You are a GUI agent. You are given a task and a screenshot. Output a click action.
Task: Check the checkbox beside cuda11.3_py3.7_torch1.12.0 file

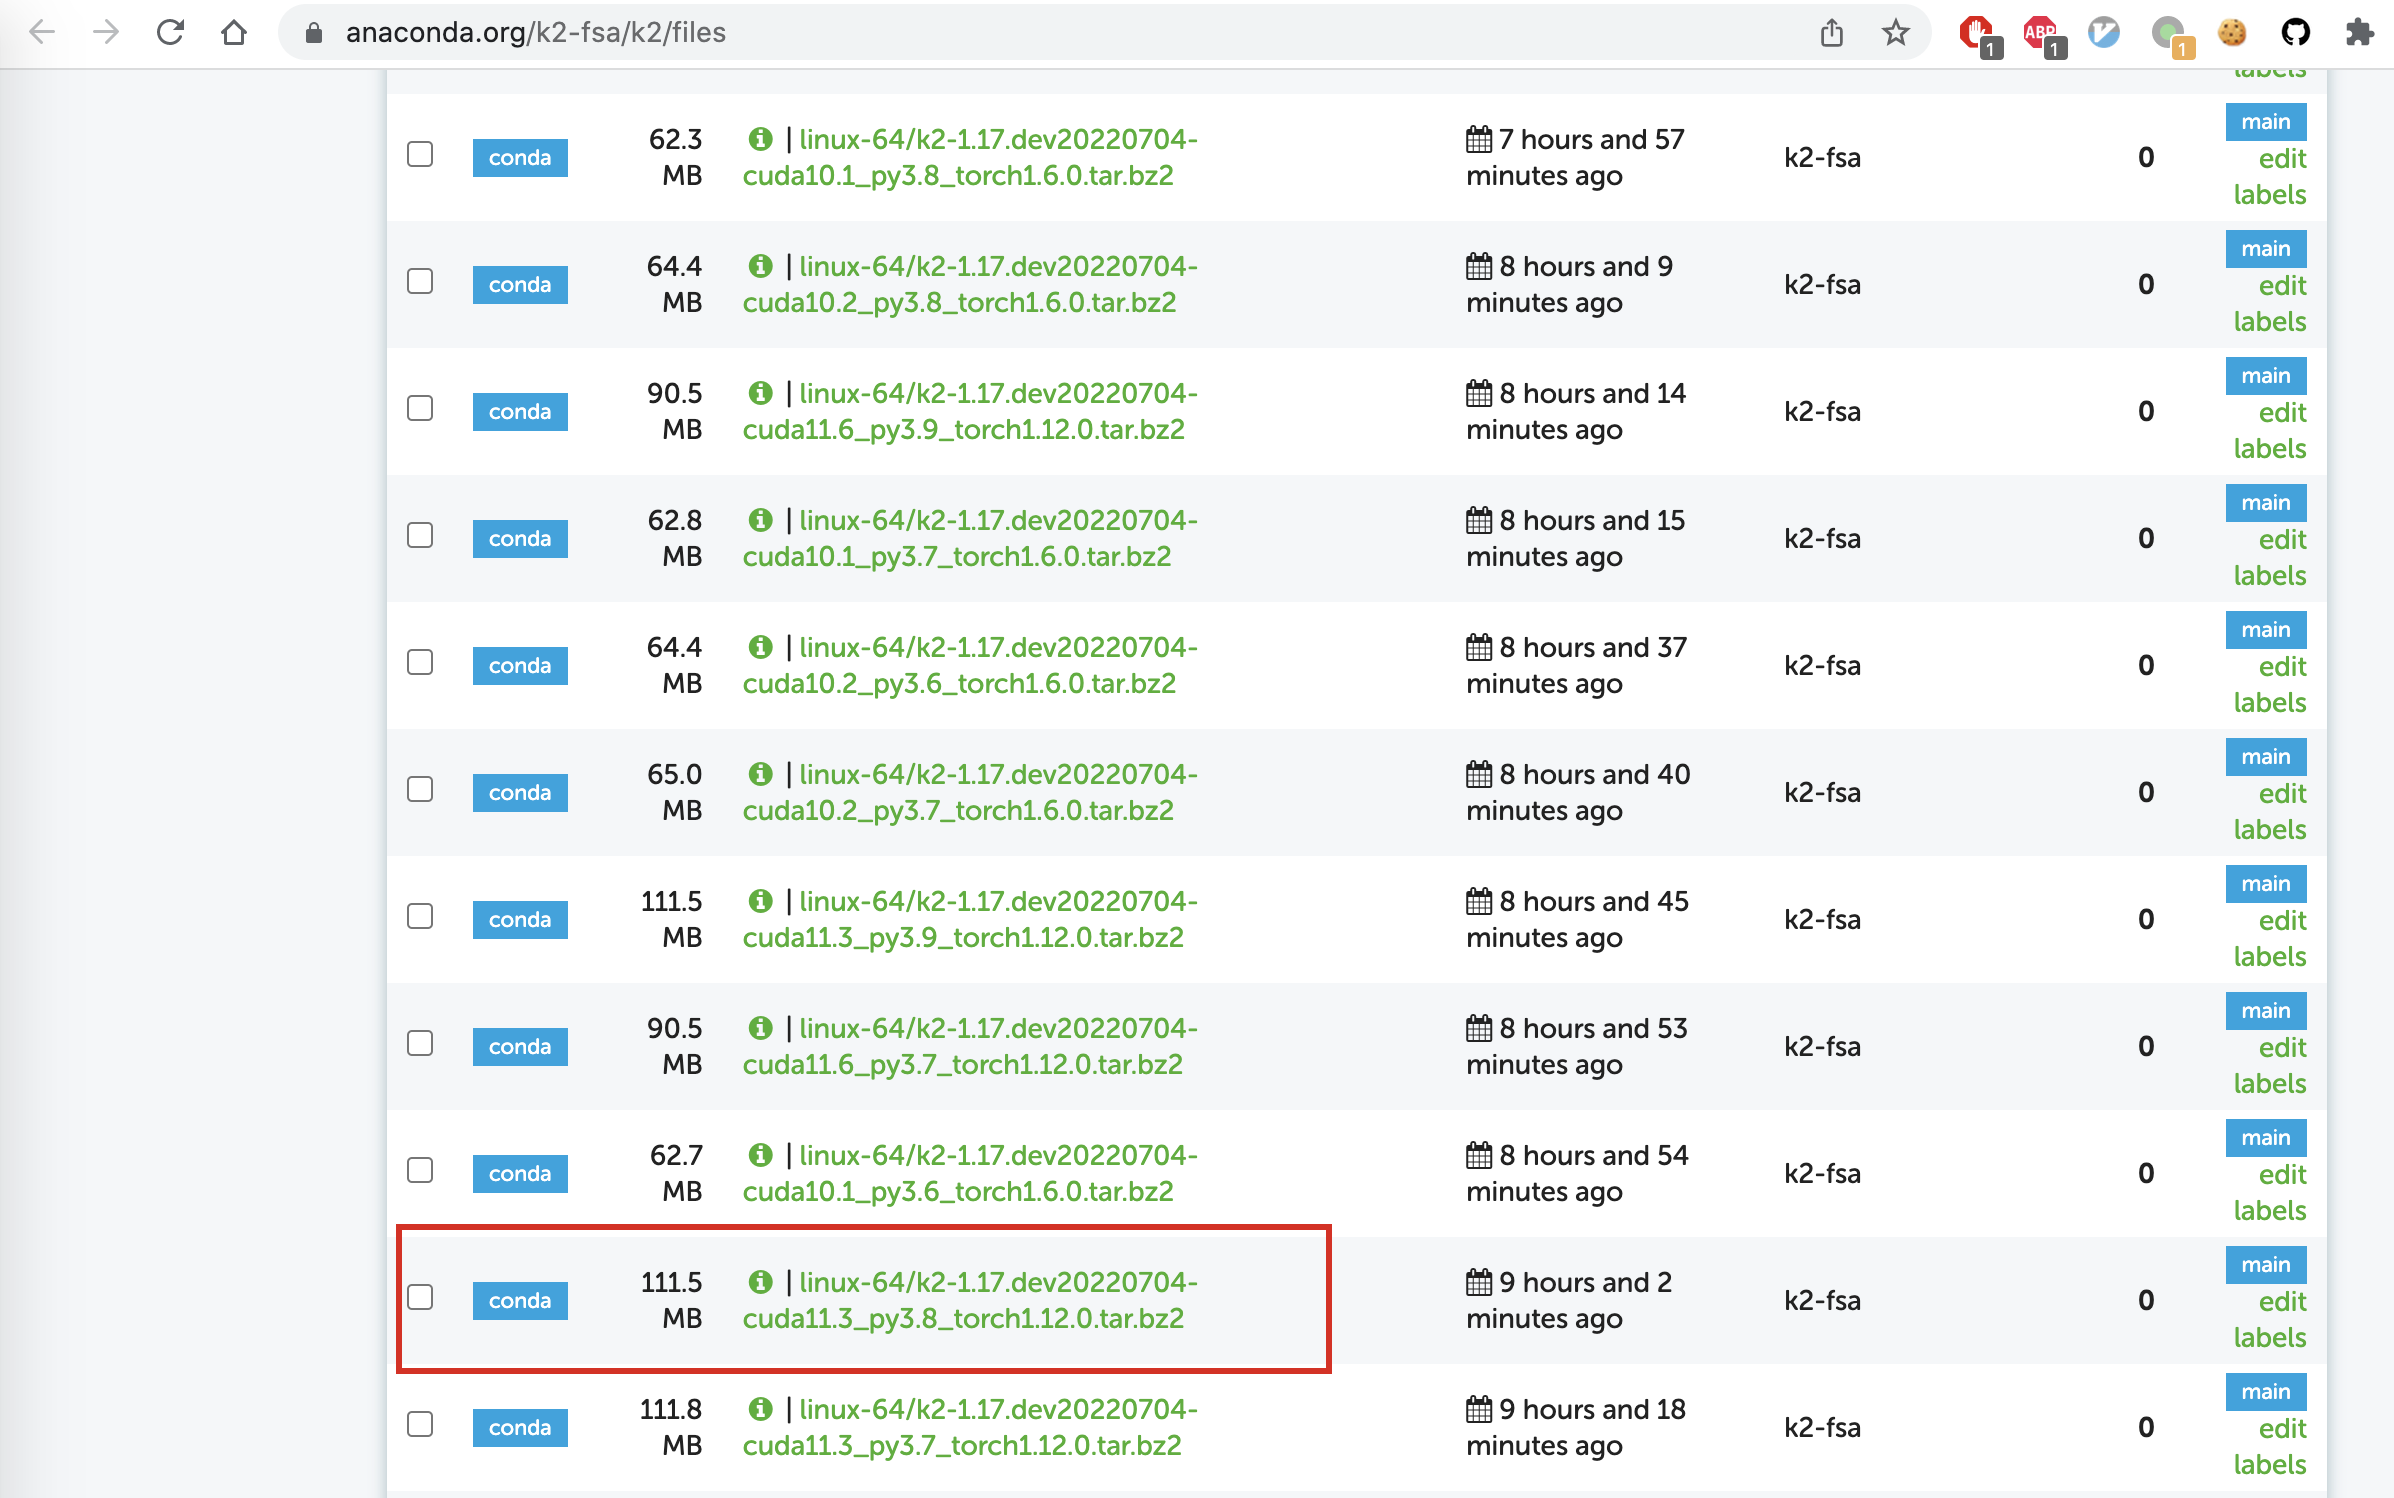[420, 1424]
